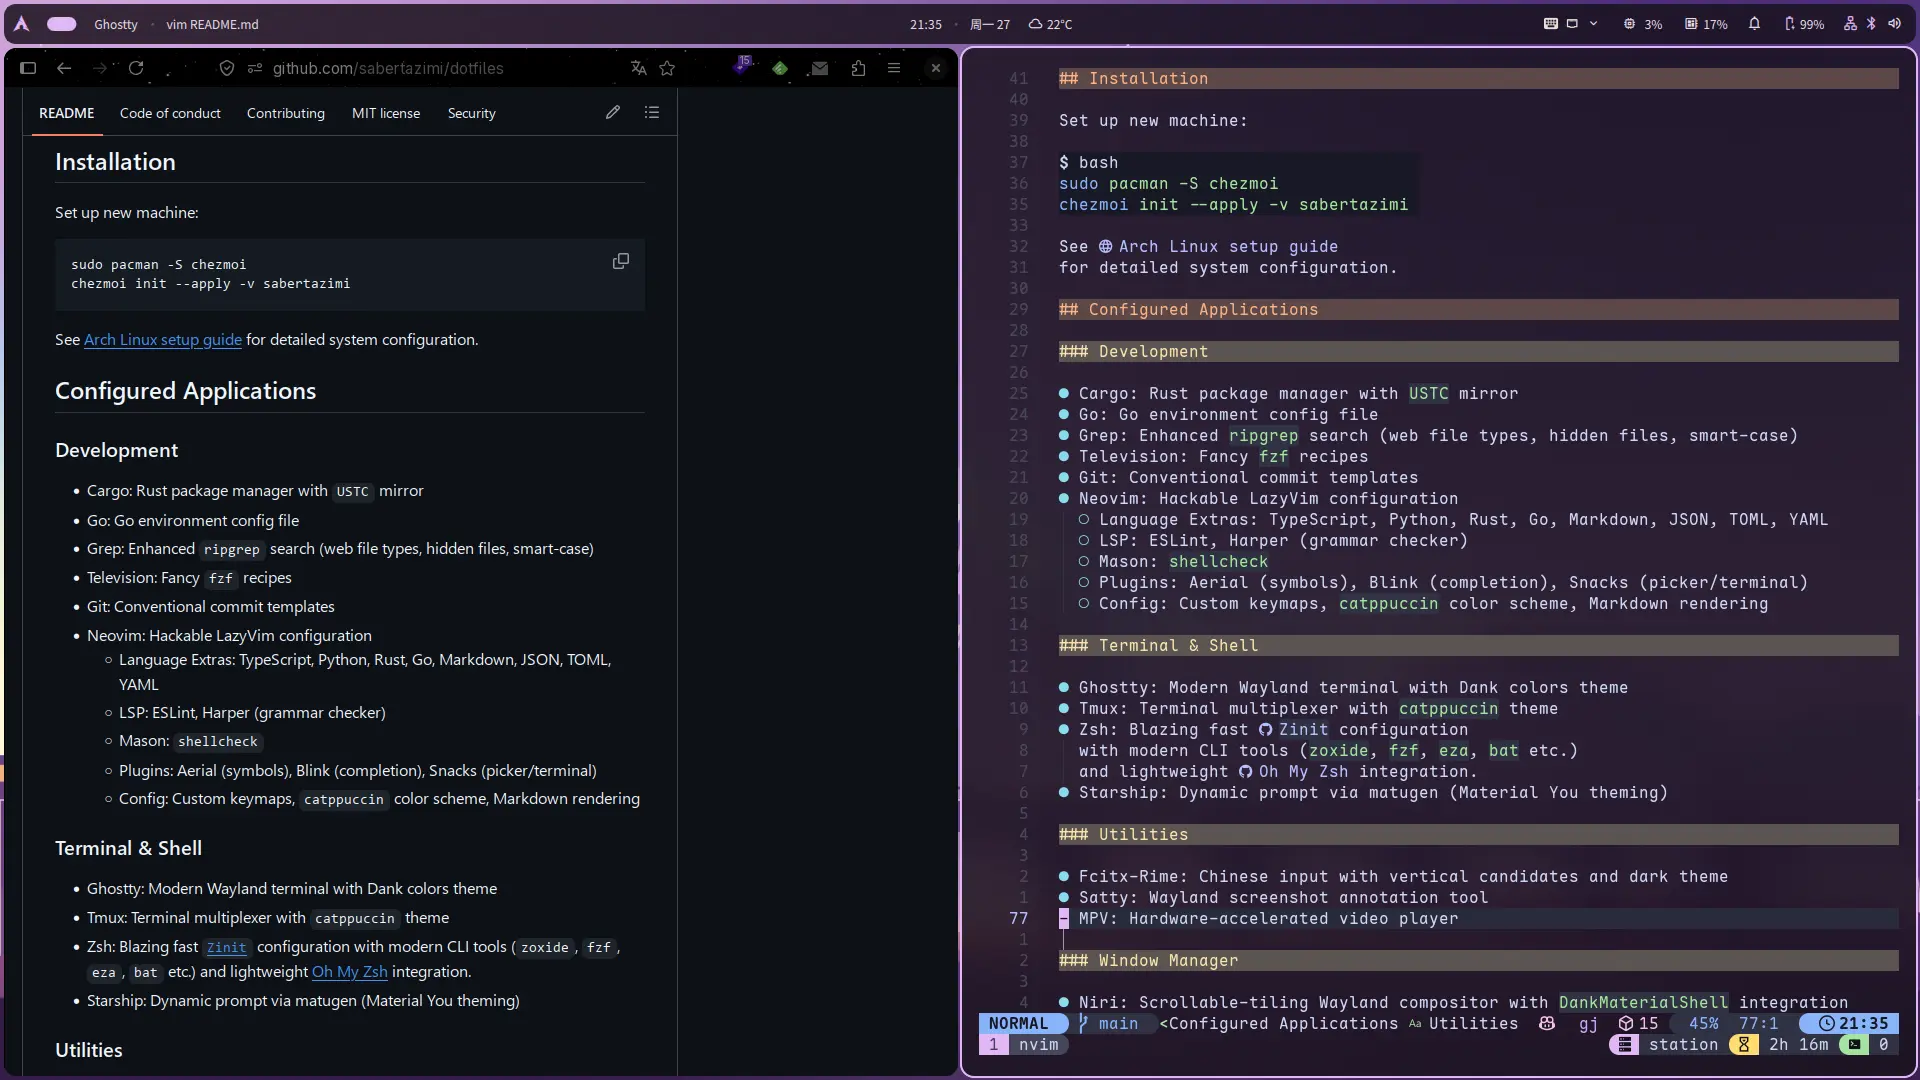Viewport: 1920px width, 1080px height.
Task: Place cursor on '## Installation' heading in vim
Action: tap(1133, 78)
